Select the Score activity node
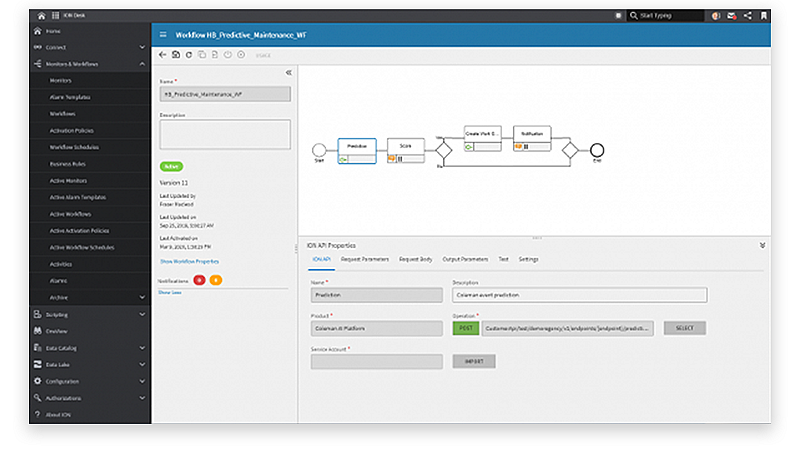The height and width of the screenshot is (459, 800). pos(406,151)
